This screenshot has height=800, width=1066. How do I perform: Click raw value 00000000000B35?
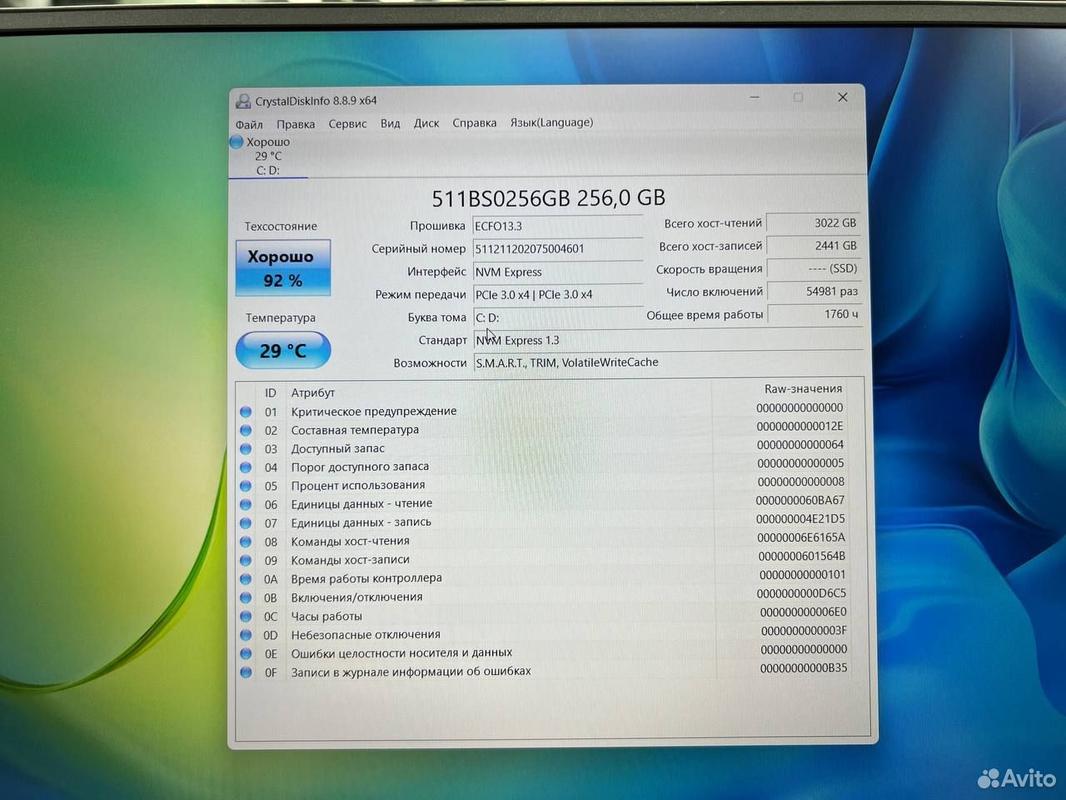pos(804,667)
